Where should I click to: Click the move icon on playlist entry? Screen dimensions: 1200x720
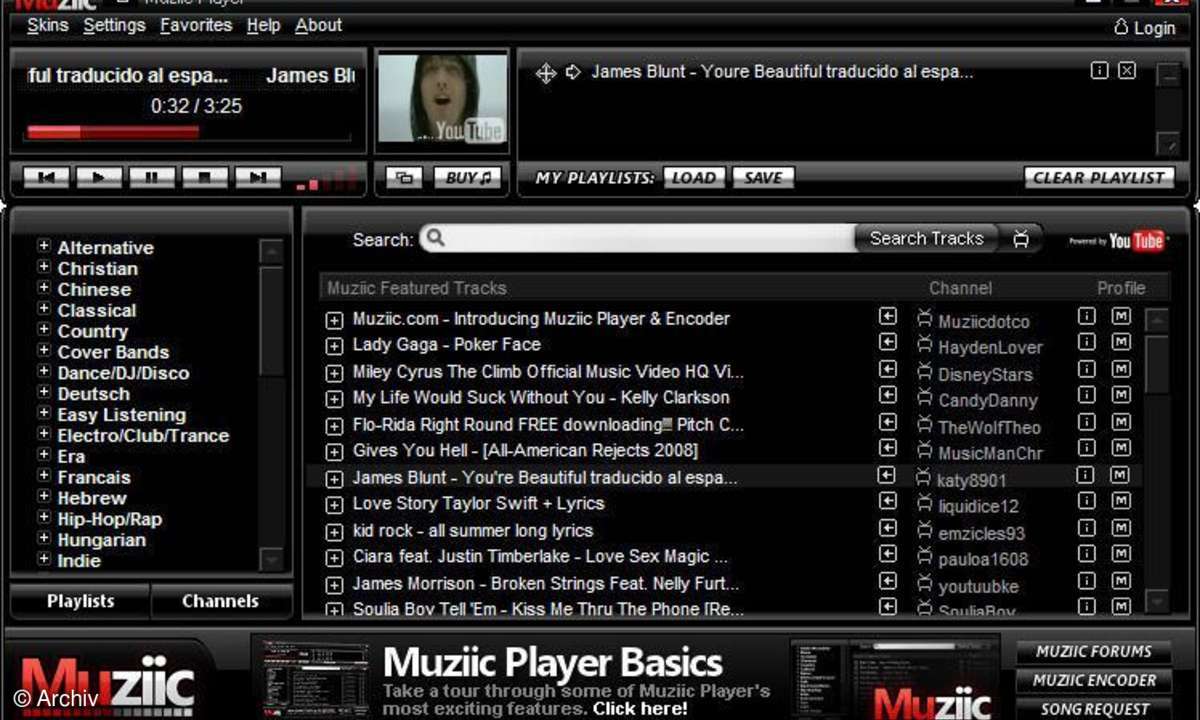546,73
